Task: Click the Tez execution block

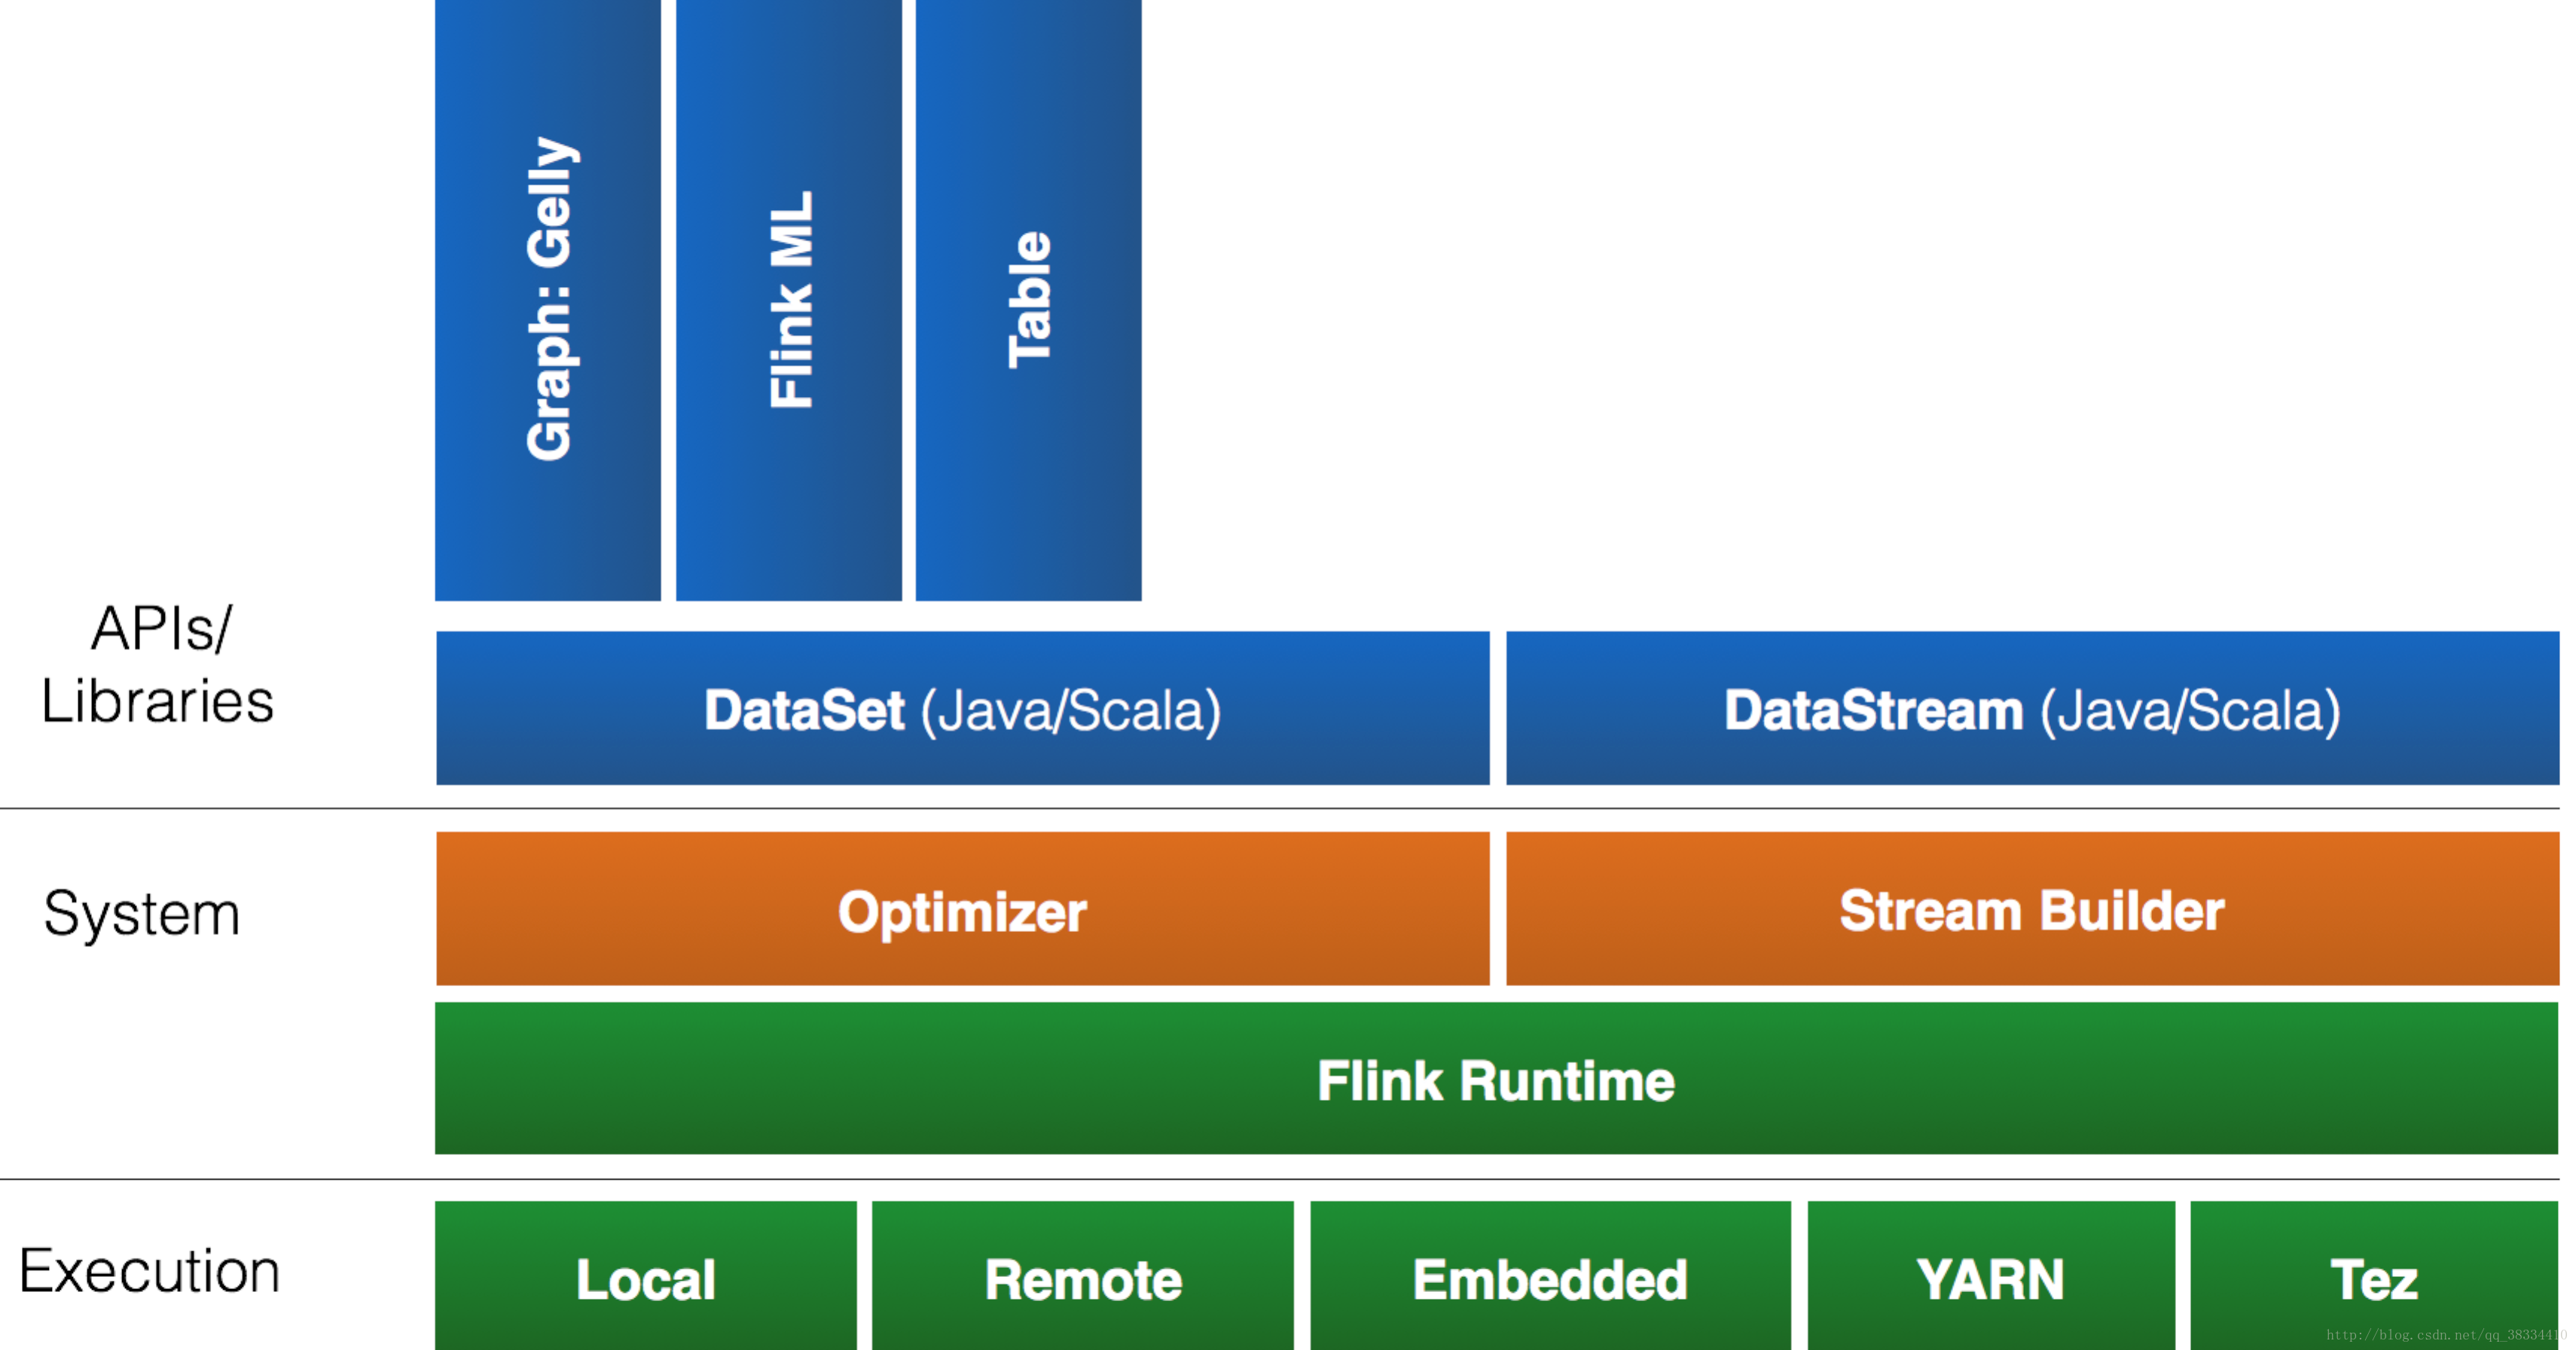Action: (x=2375, y=1276)
